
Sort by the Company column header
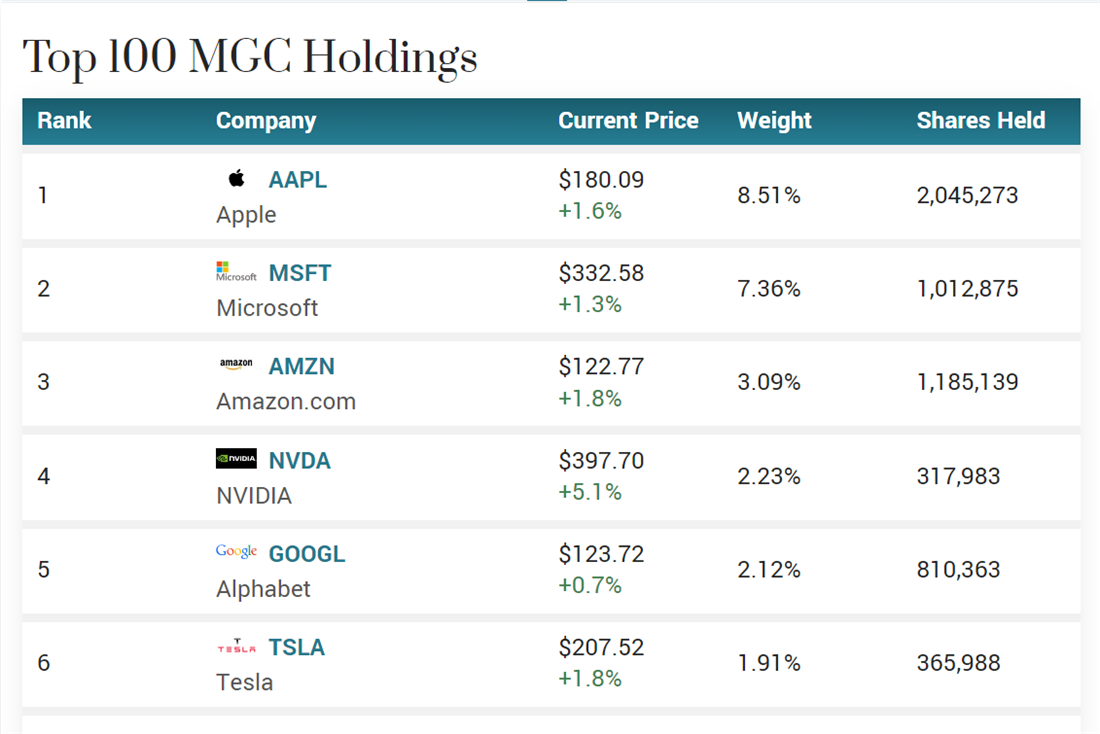pos(266,121)
